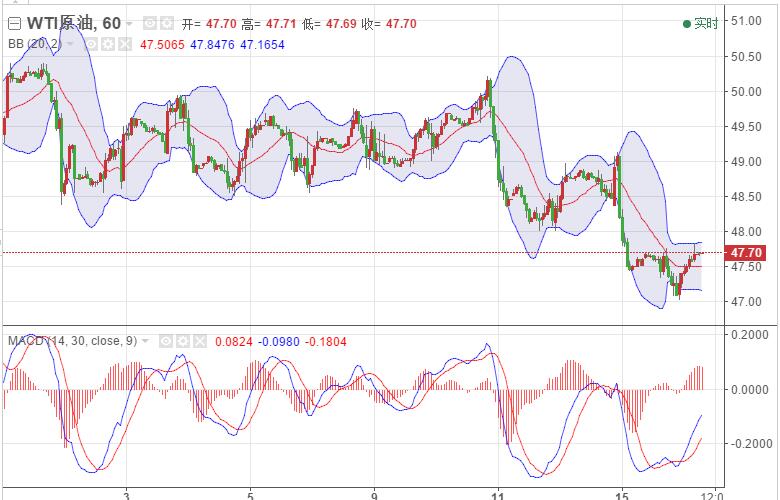Open settings gear for WTI原油 series
780x500 pixels.
pos(167,23)
